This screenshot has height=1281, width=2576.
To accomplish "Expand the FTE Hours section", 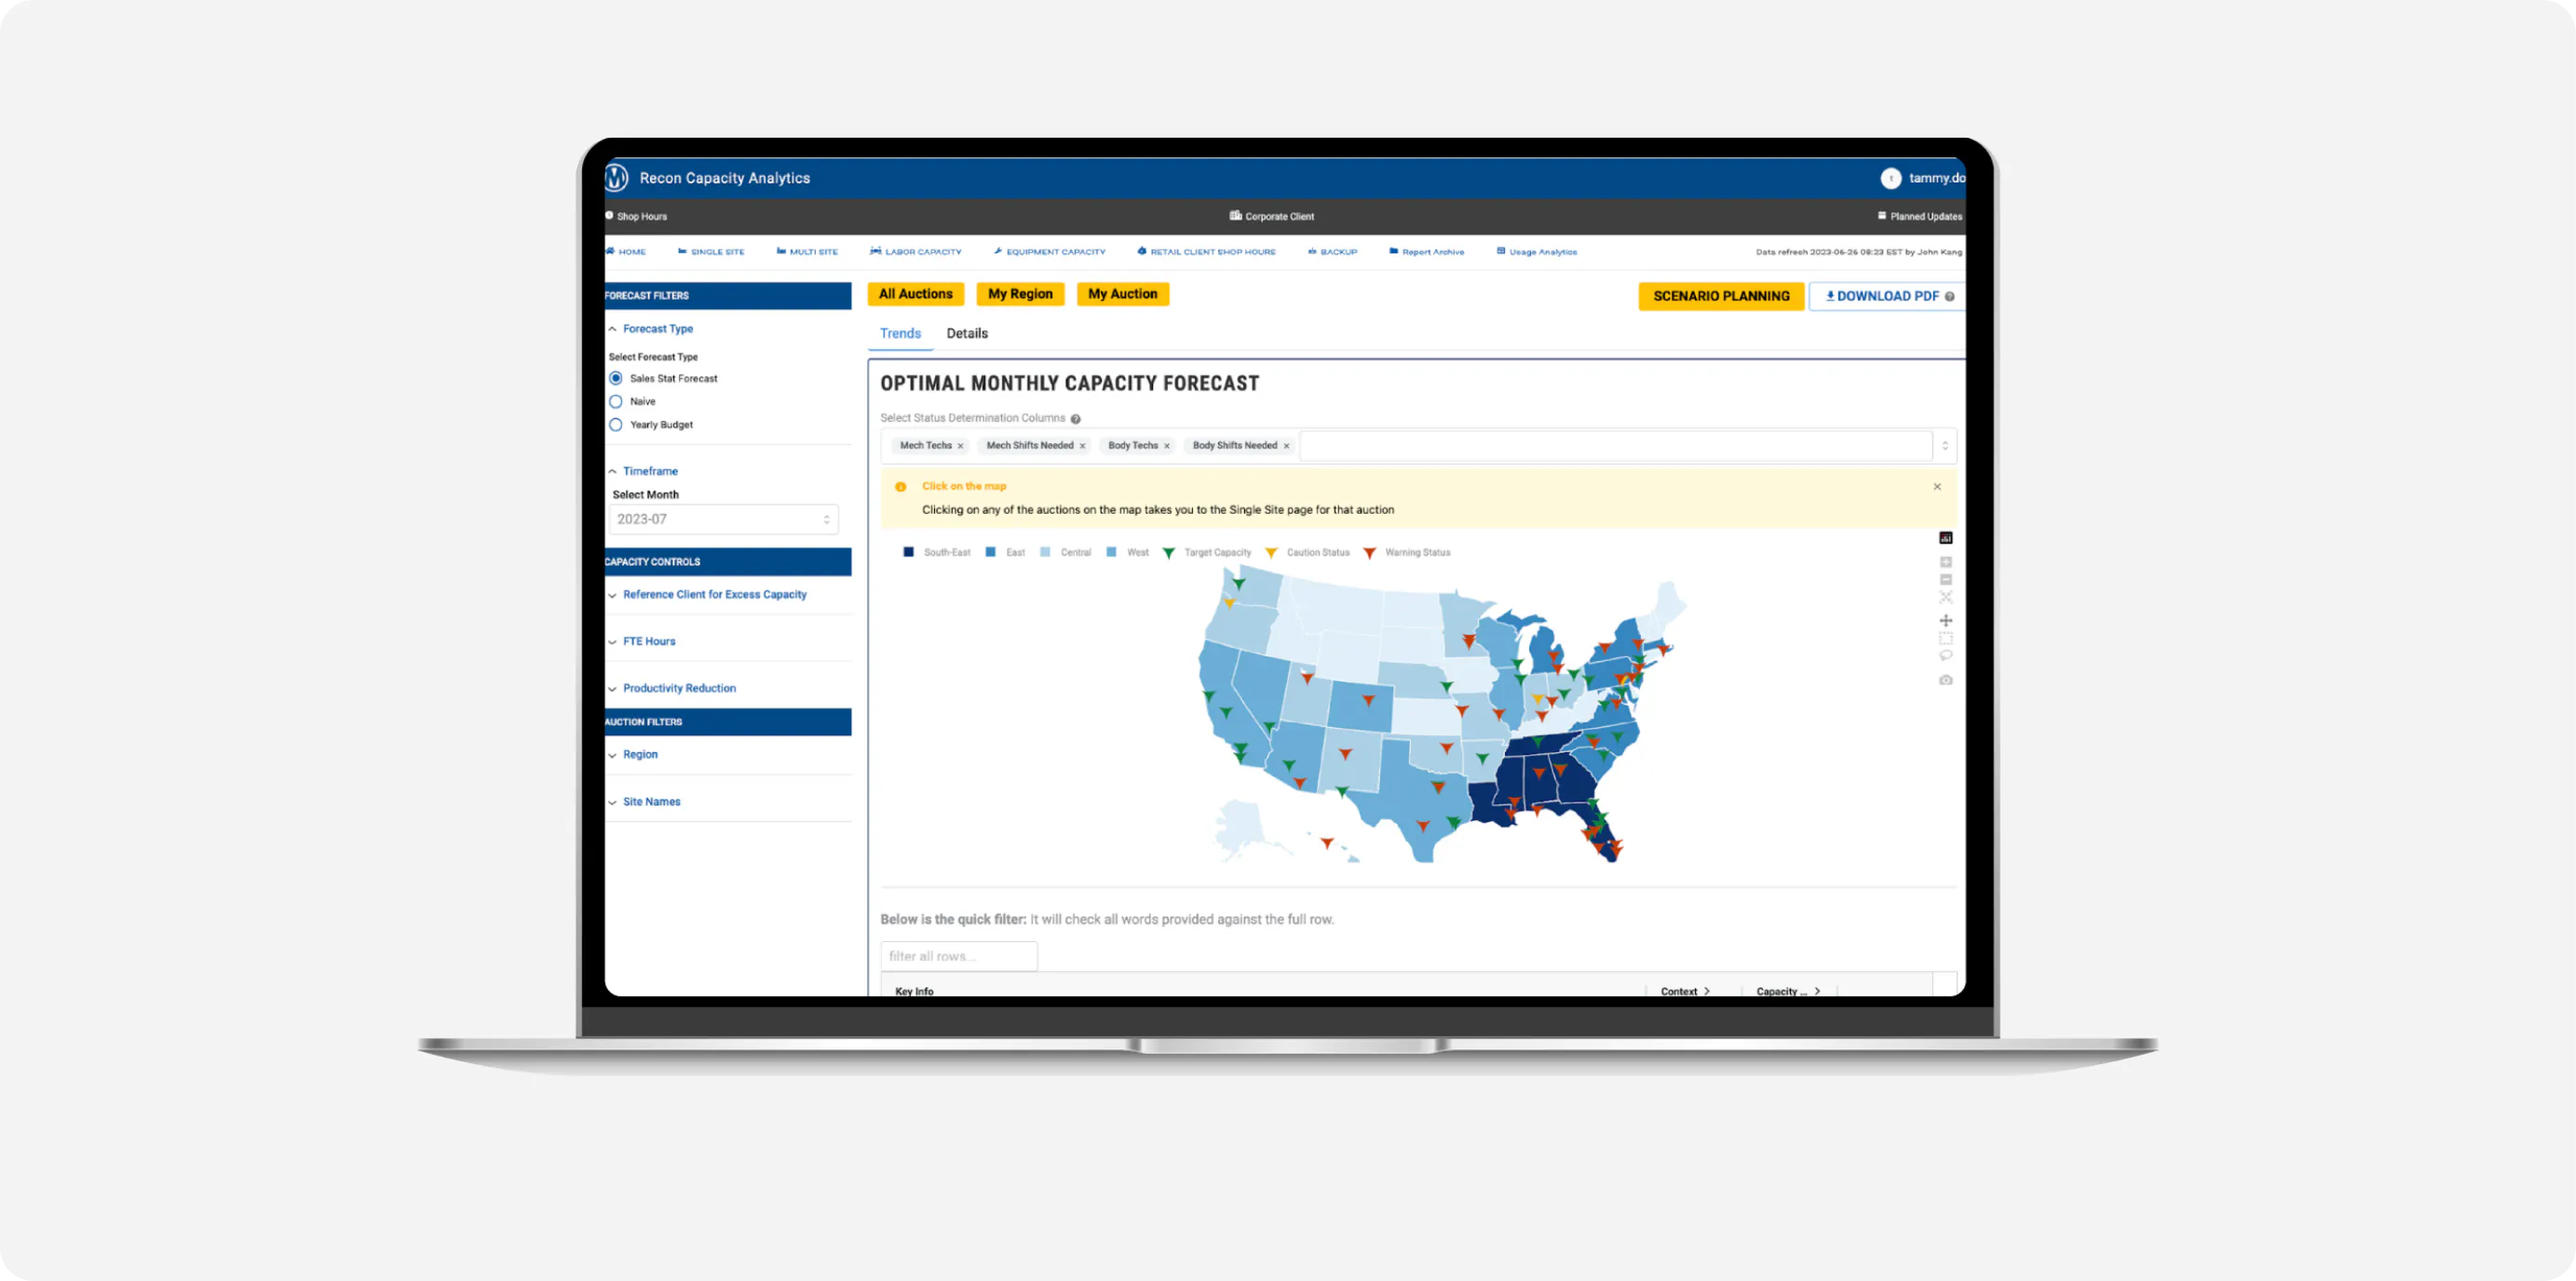I will coord(641,642).
